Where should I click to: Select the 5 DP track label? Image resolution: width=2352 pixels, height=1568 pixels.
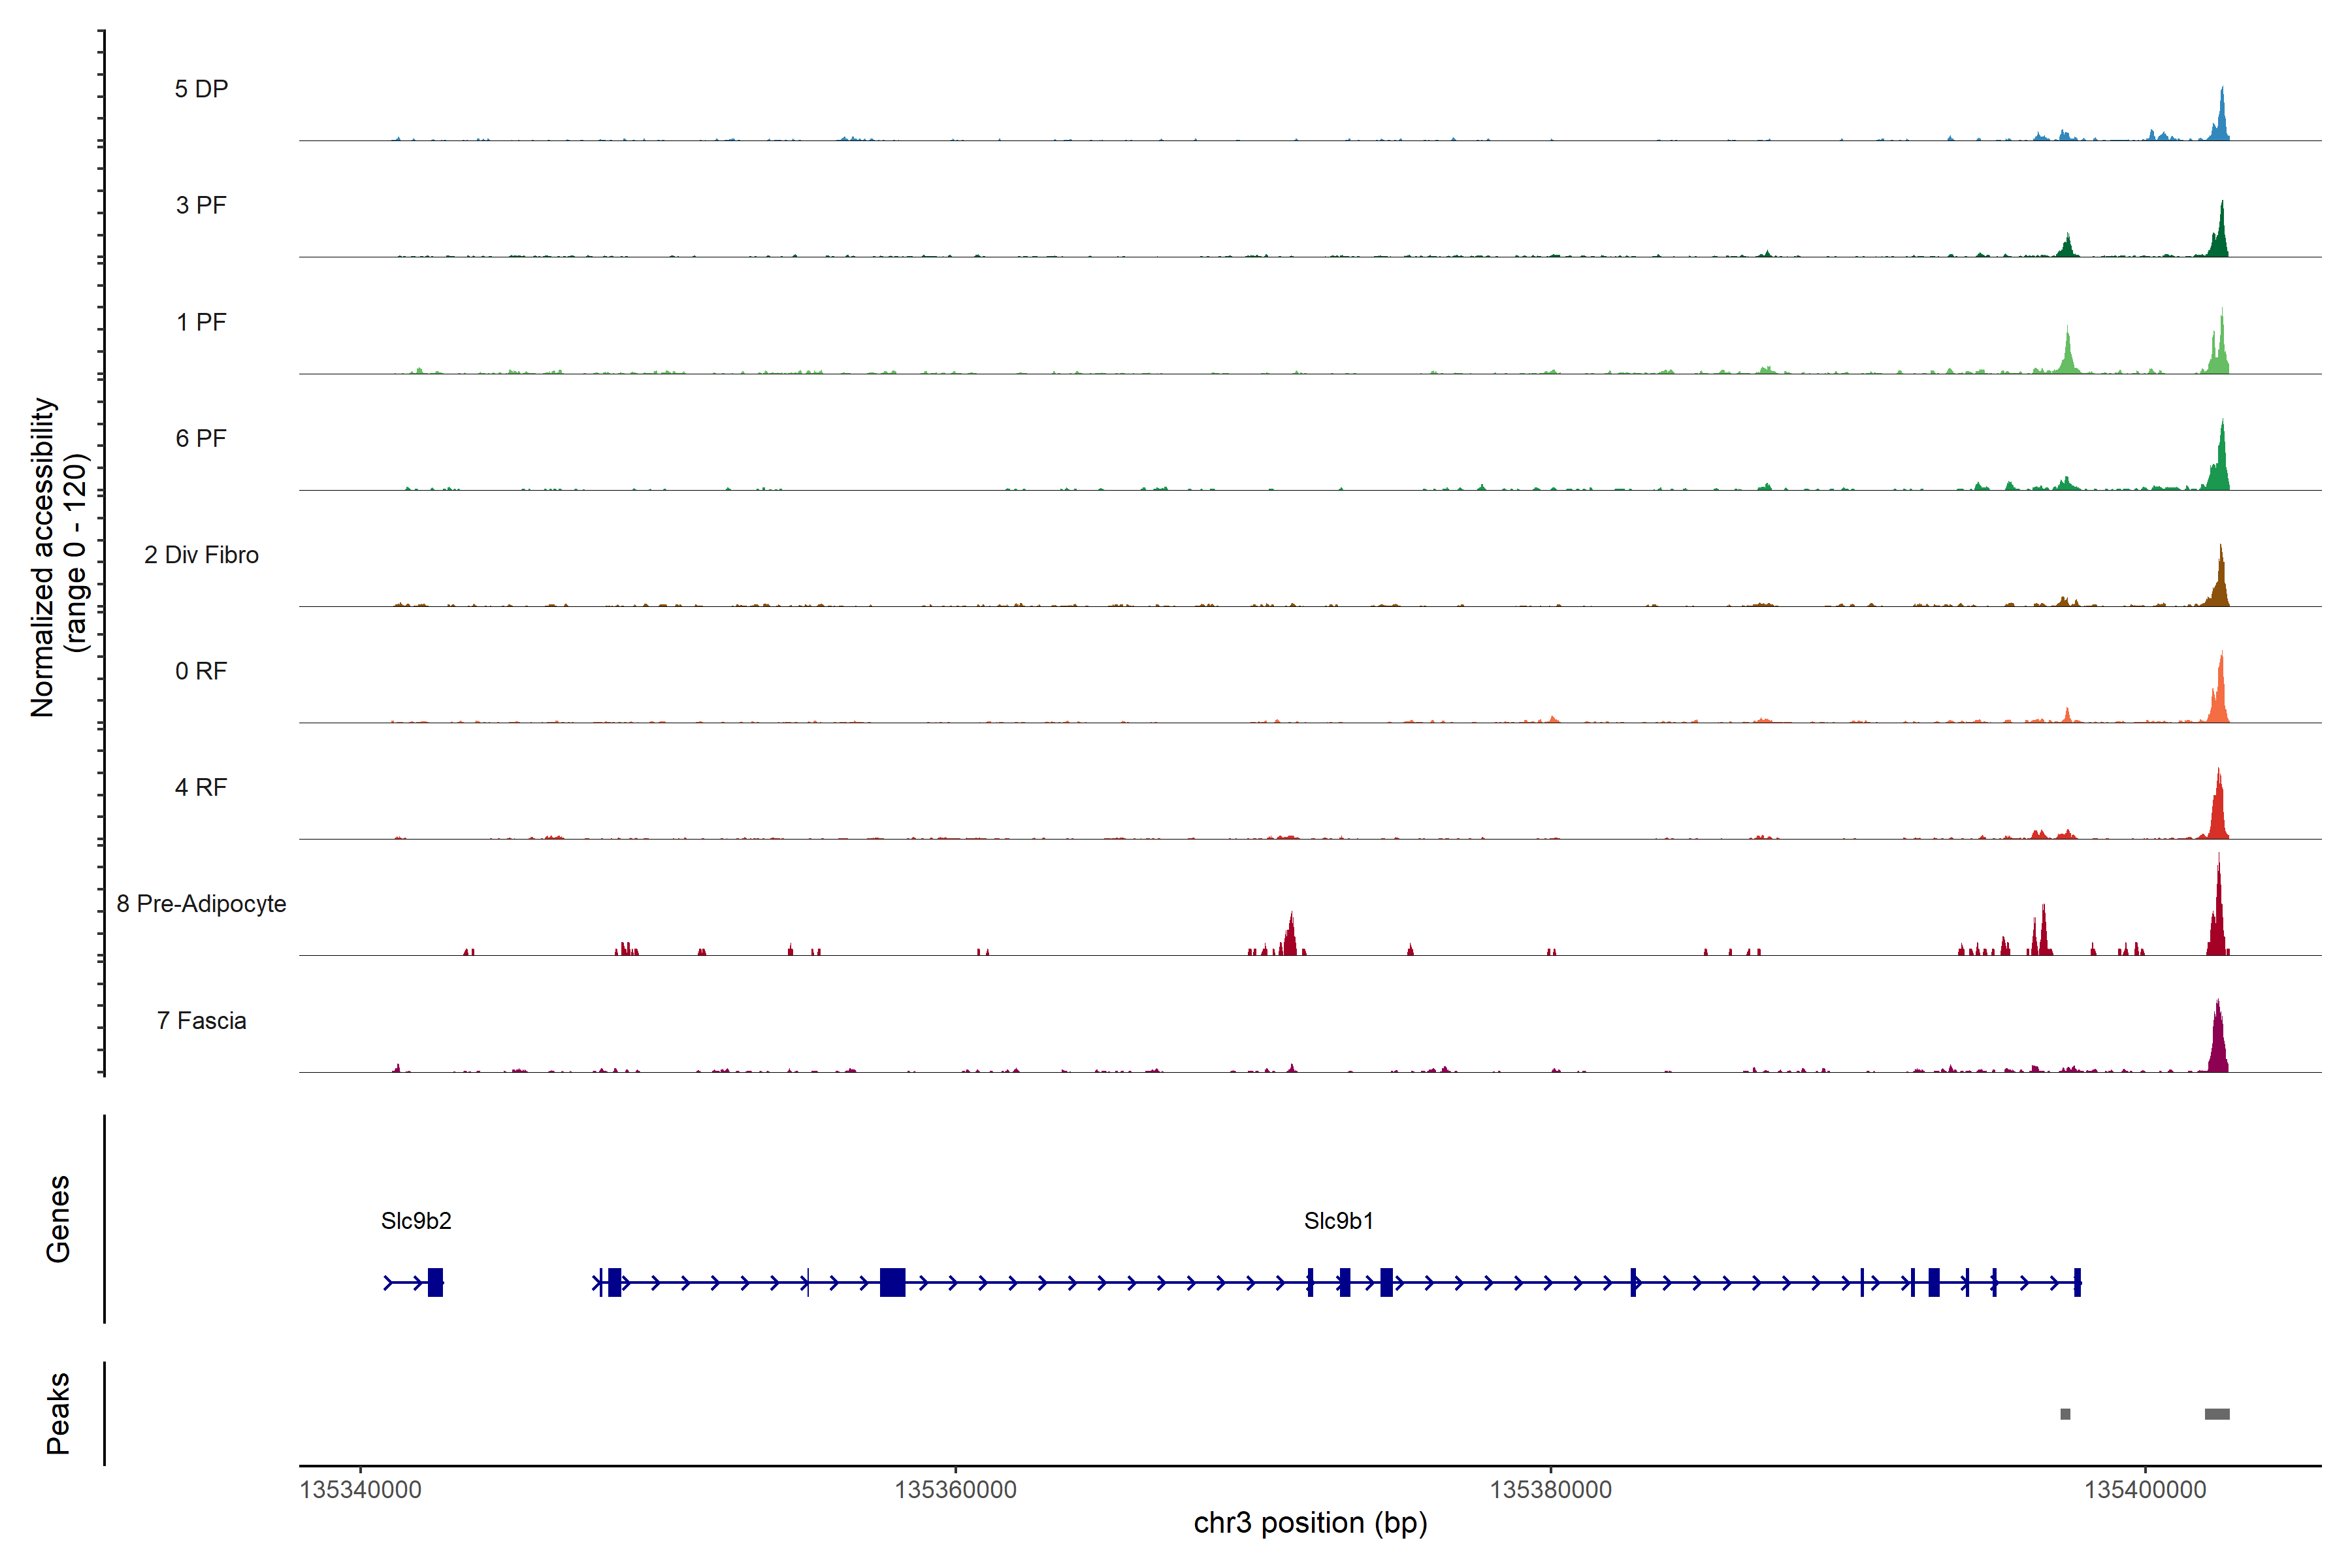point(201,89)
